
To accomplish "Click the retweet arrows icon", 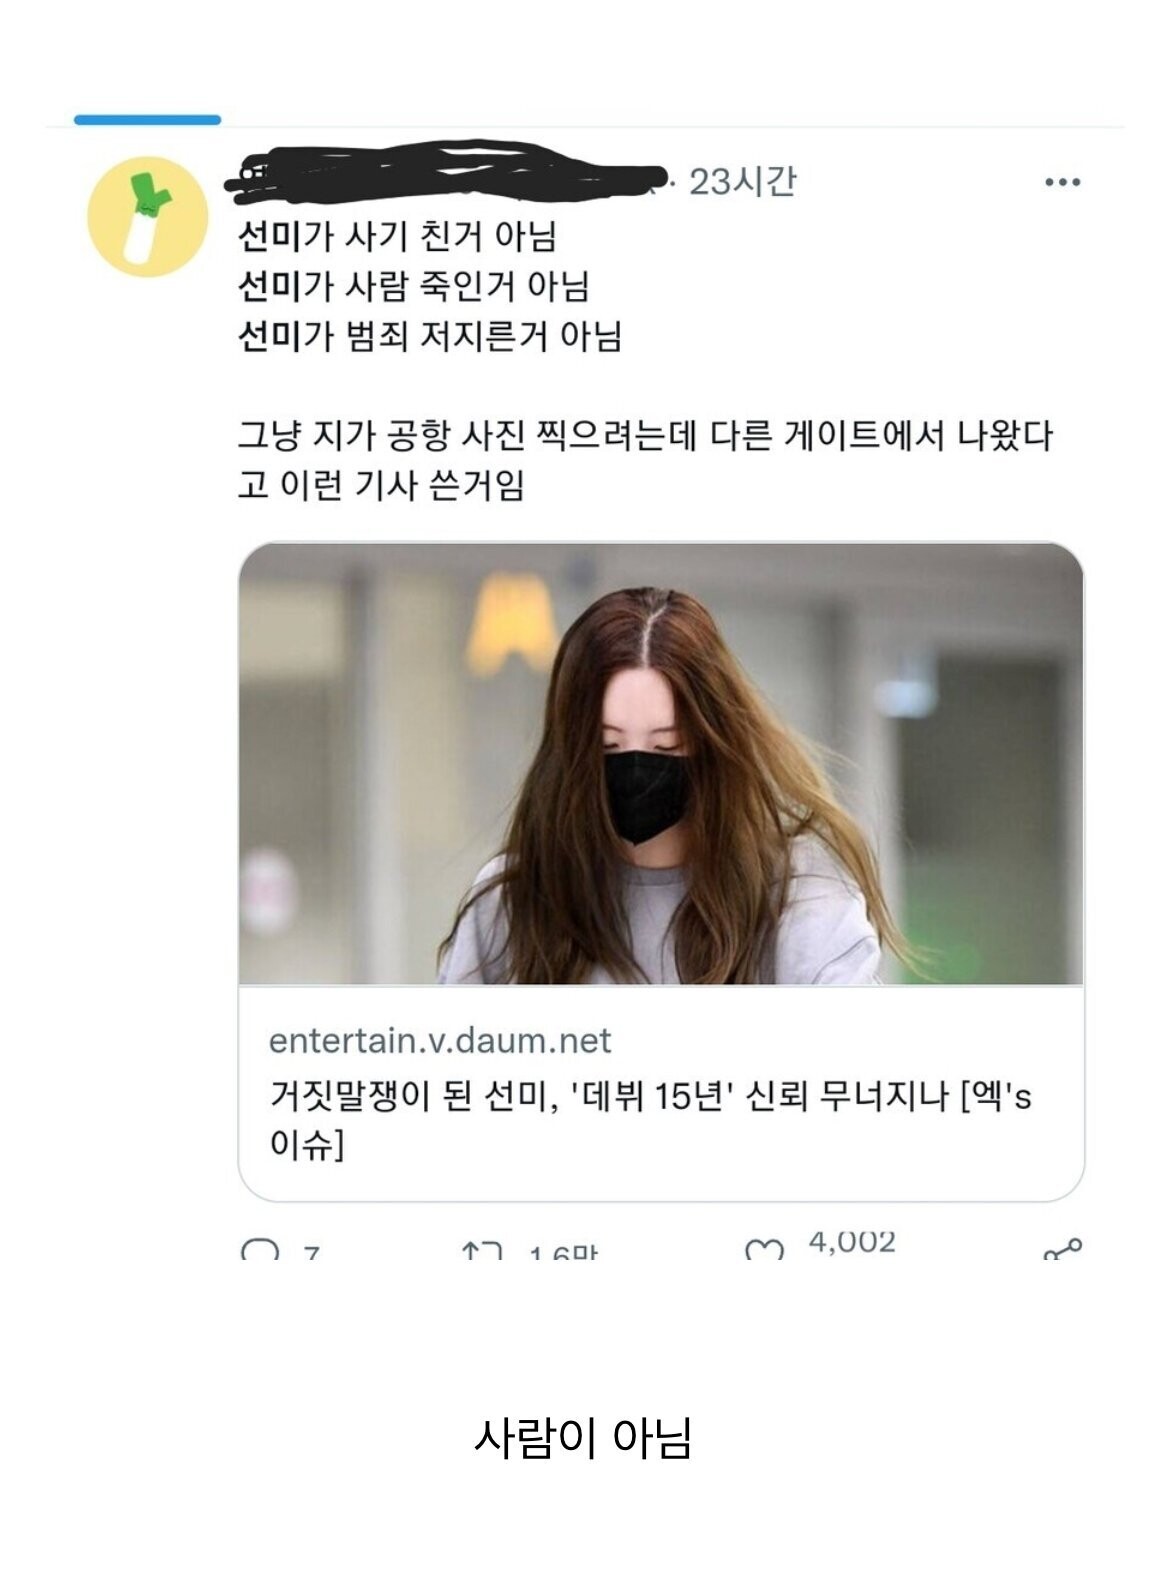I will [482, 1250].
